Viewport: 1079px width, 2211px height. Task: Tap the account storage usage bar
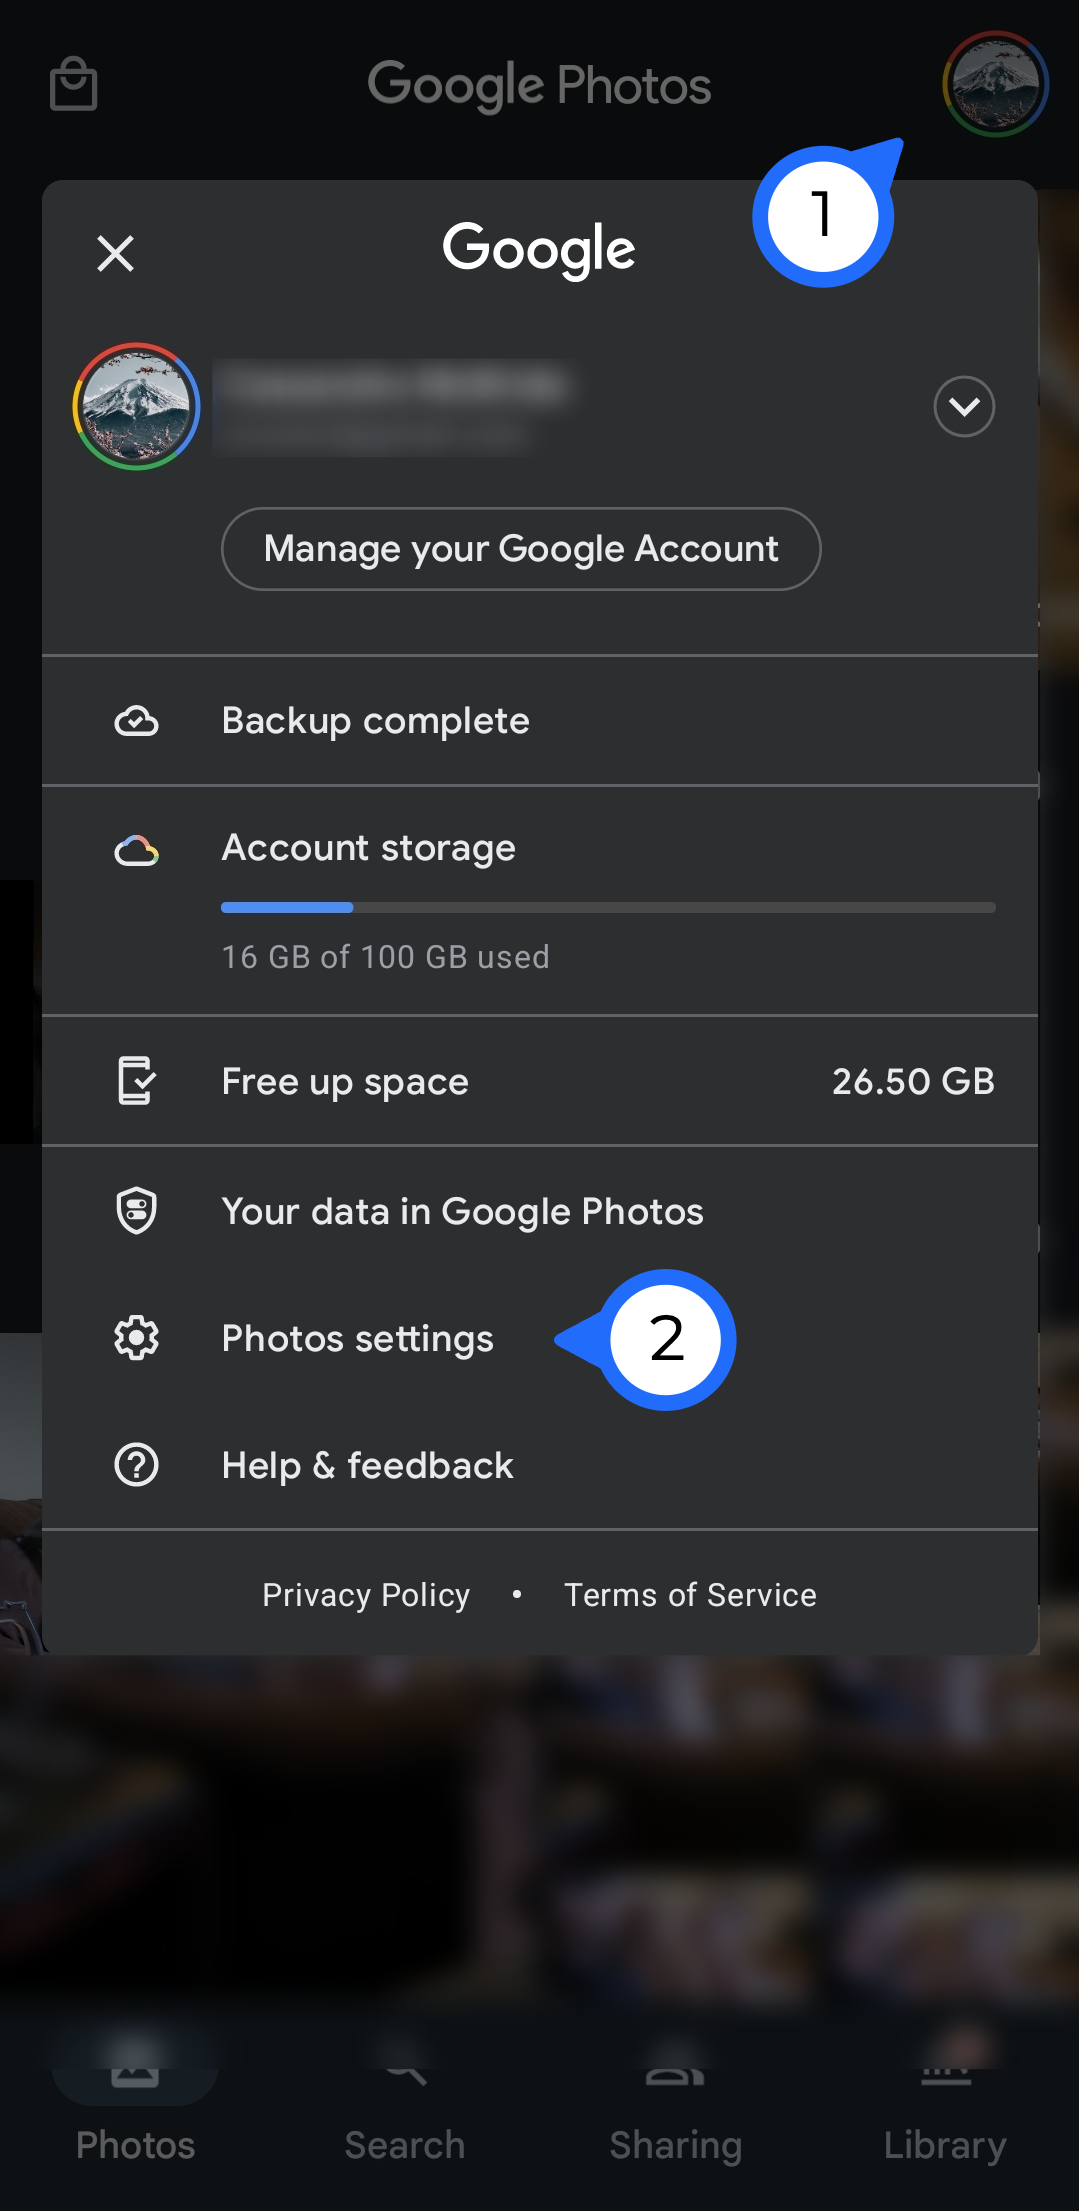607,908
